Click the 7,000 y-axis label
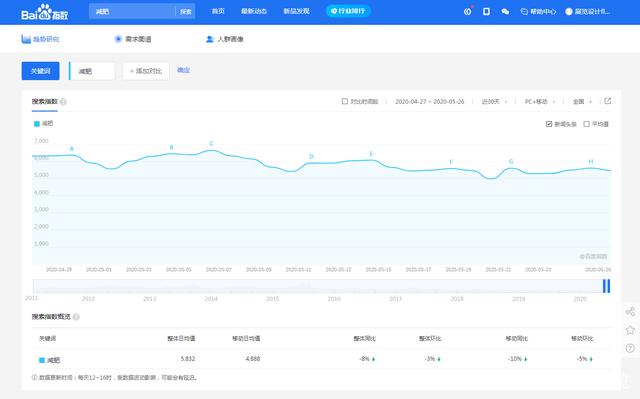640x399 pixels. [41, 141]
